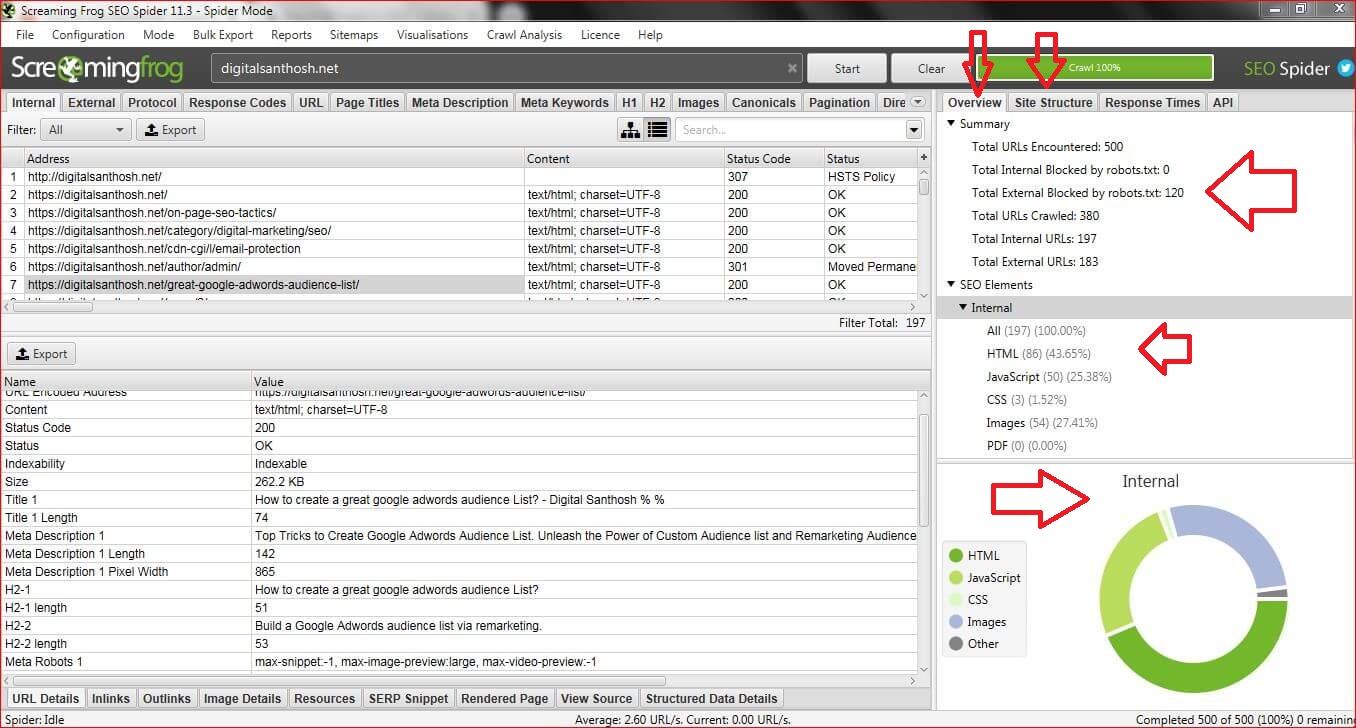This screenshot has height=728, width=1356.
Task: Switch to the Canonicals tab
Action: 764,102
